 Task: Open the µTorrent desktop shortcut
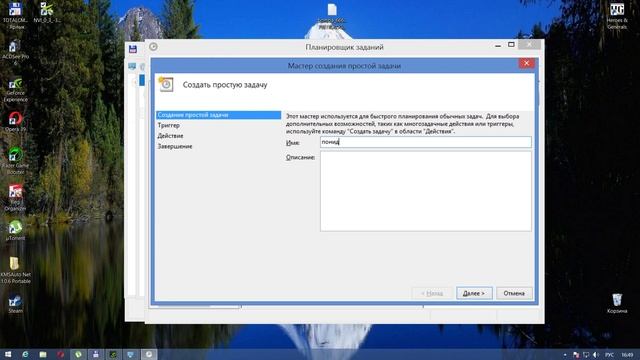click(15, 230)
